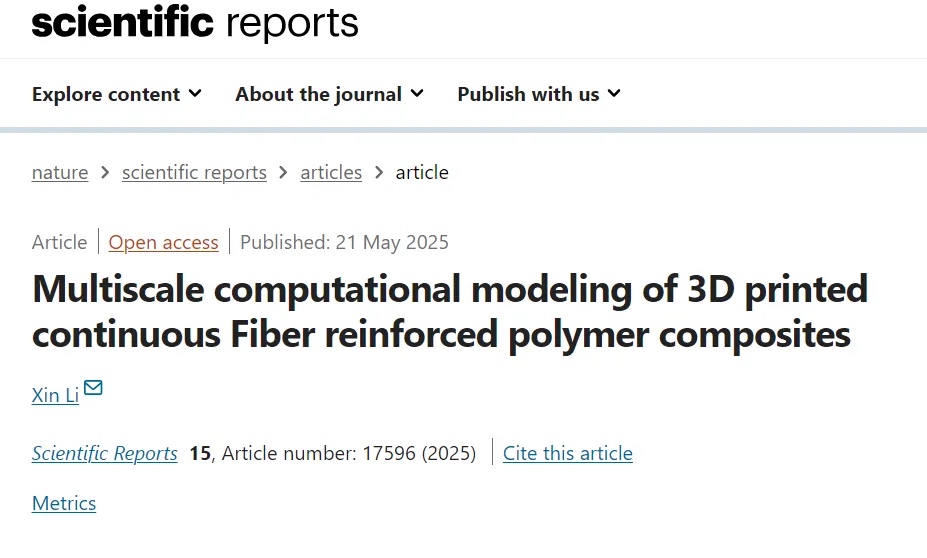Go to the nature breadcrumb link
The width and height of the screenshot is (927, 558).
click(60, 172)
